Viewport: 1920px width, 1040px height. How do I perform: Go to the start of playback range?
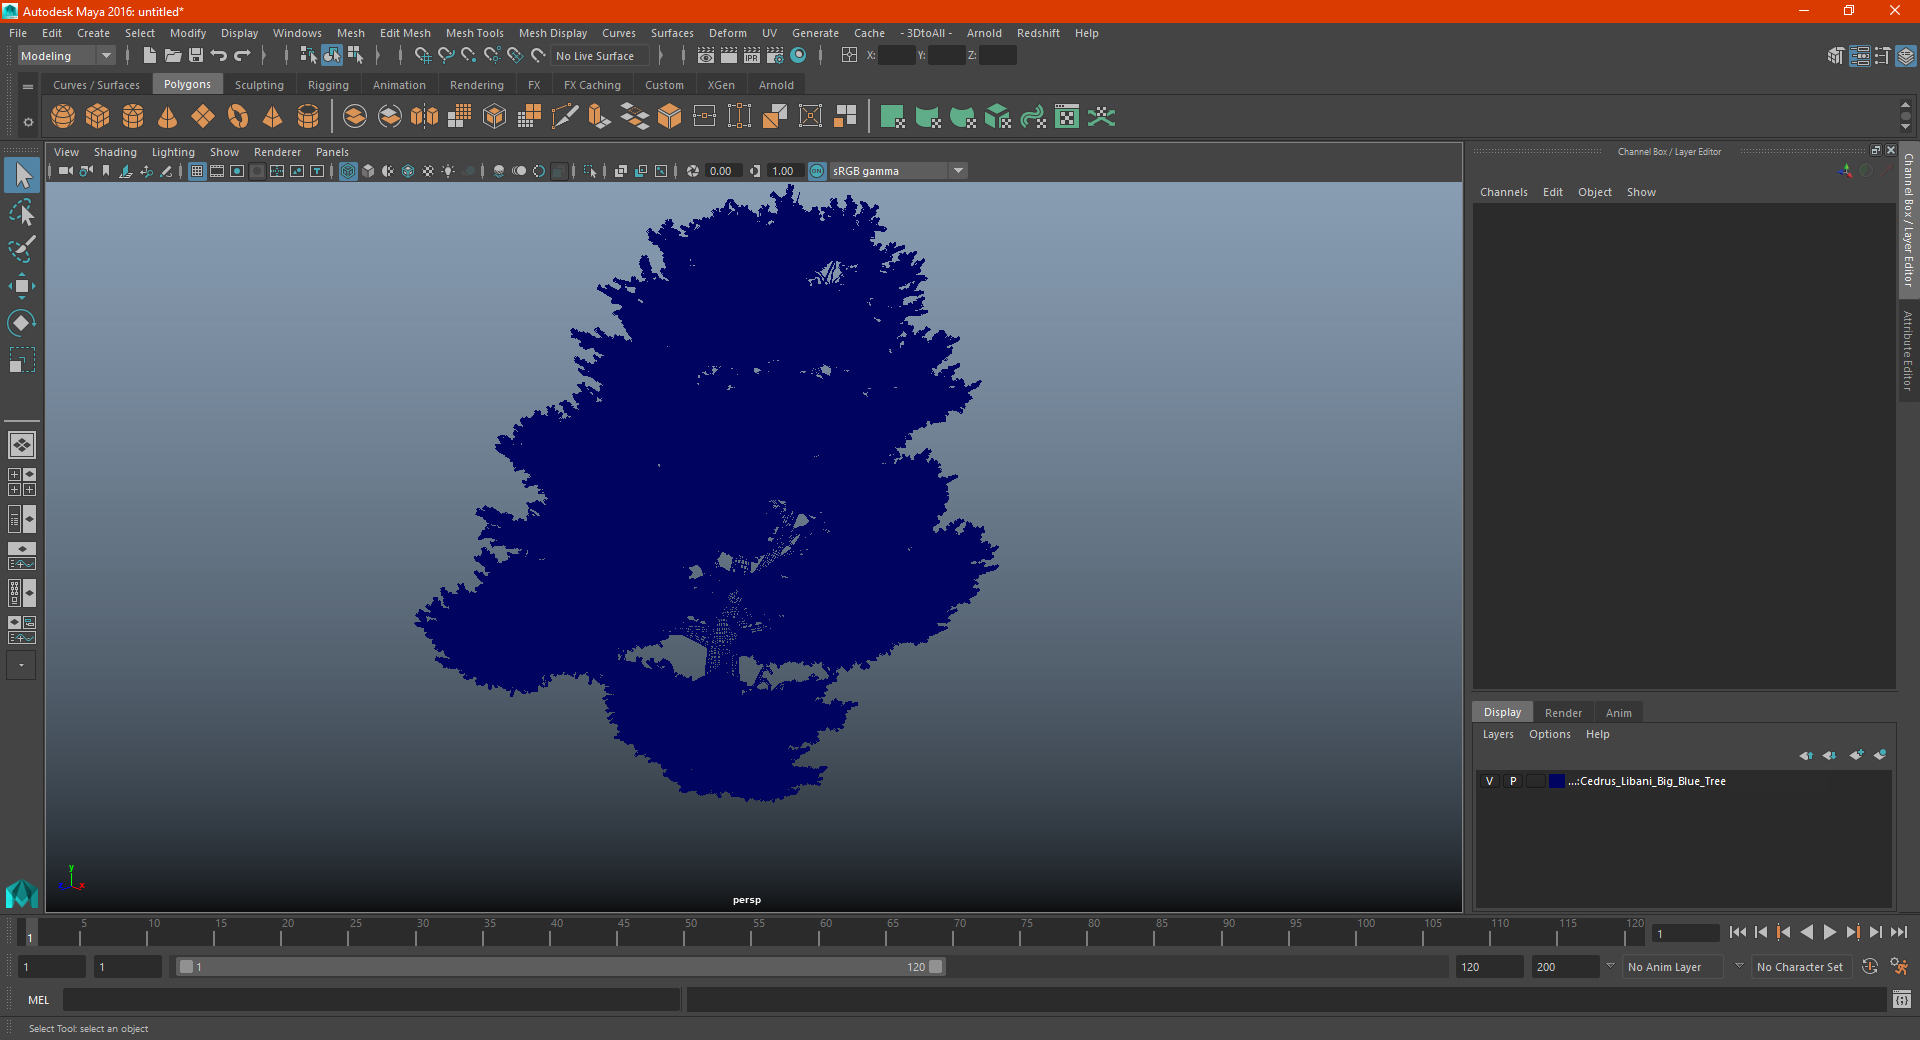(x=1738, y=932)
